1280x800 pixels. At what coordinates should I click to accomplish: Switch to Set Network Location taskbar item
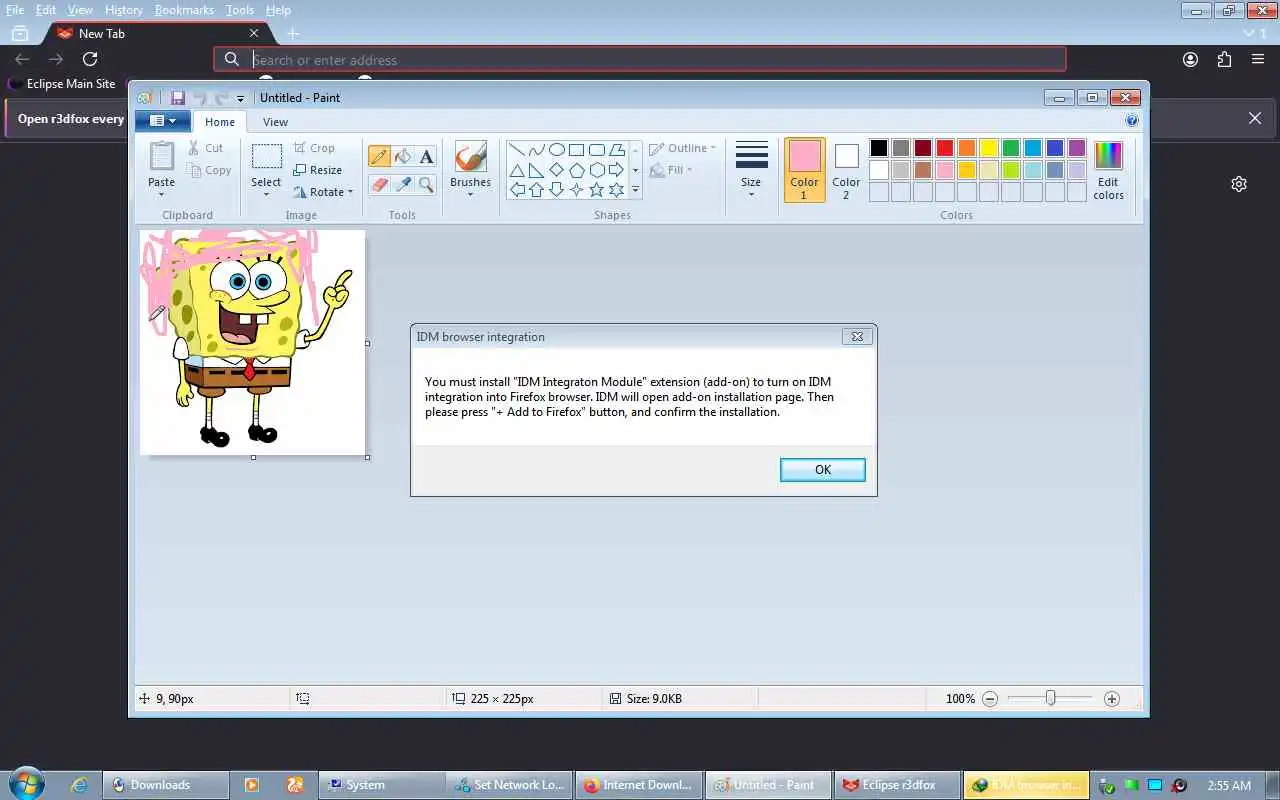510,785
